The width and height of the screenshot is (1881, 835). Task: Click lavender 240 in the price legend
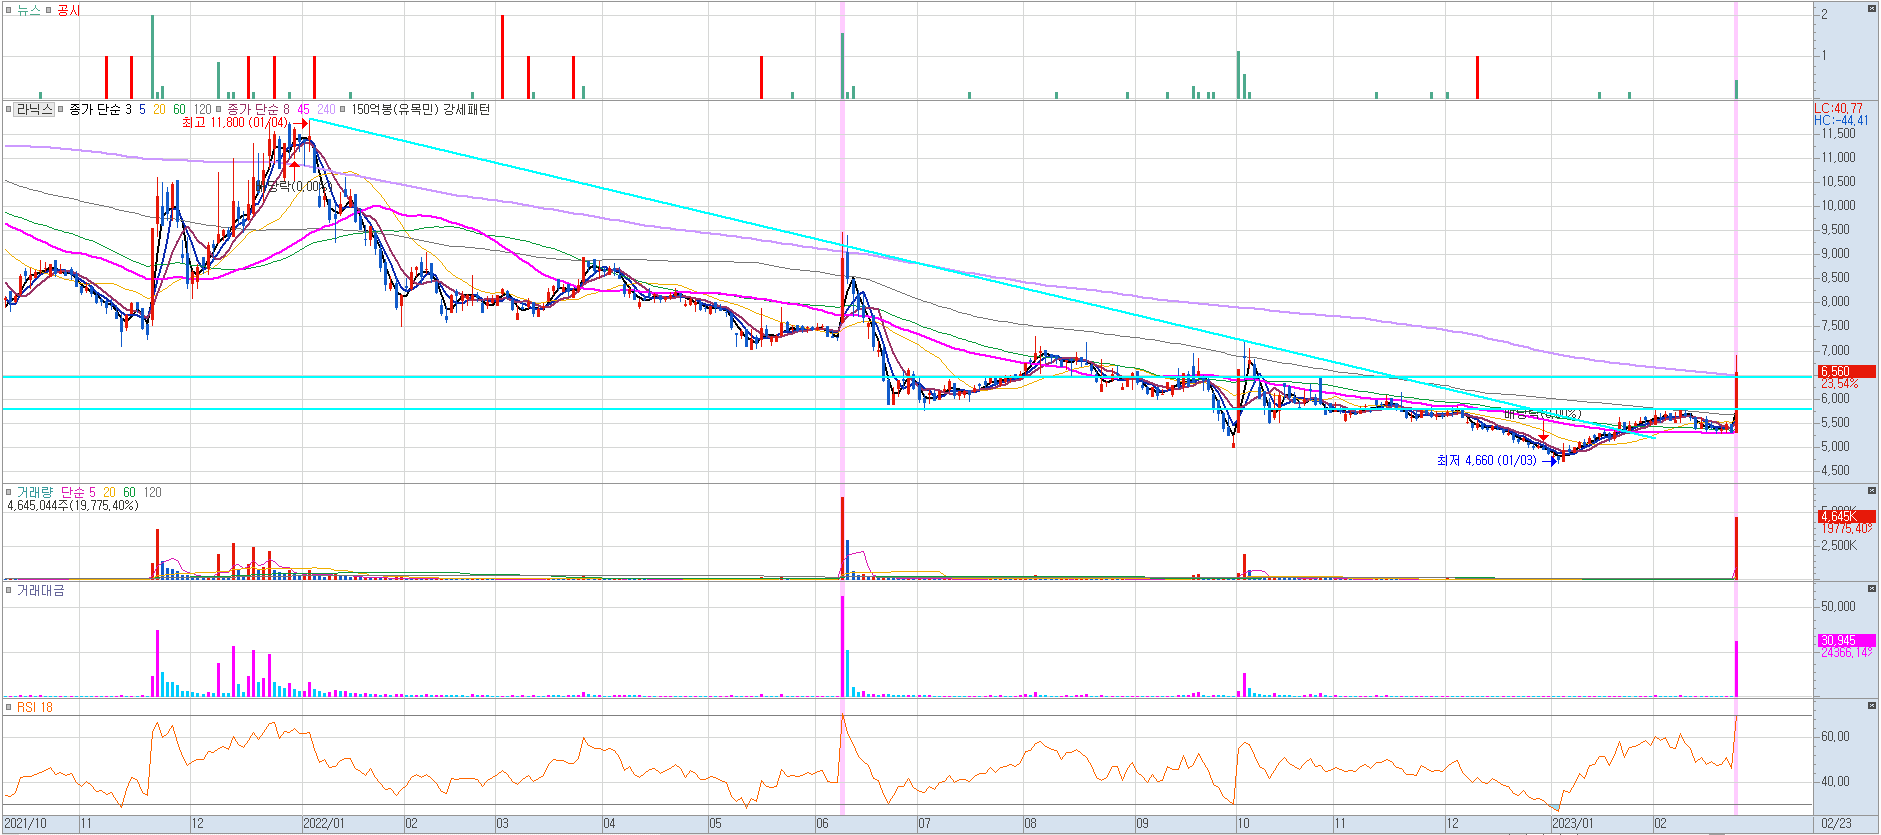(326, 110)
